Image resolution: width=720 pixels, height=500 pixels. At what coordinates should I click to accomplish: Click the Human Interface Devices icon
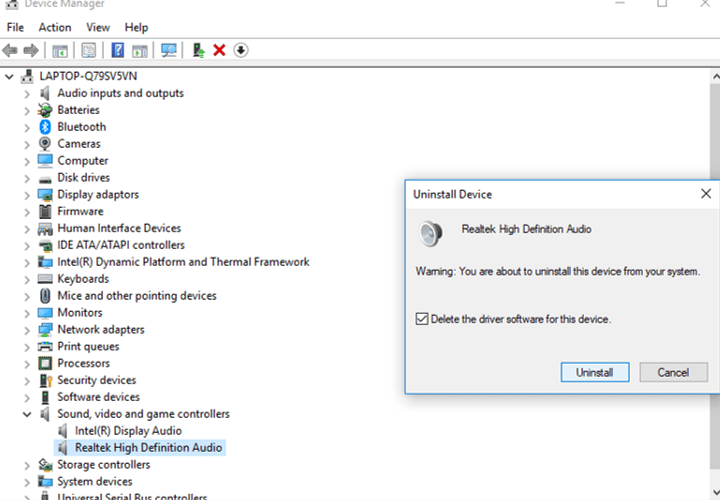pyautogui.click(x=45, y=228)
